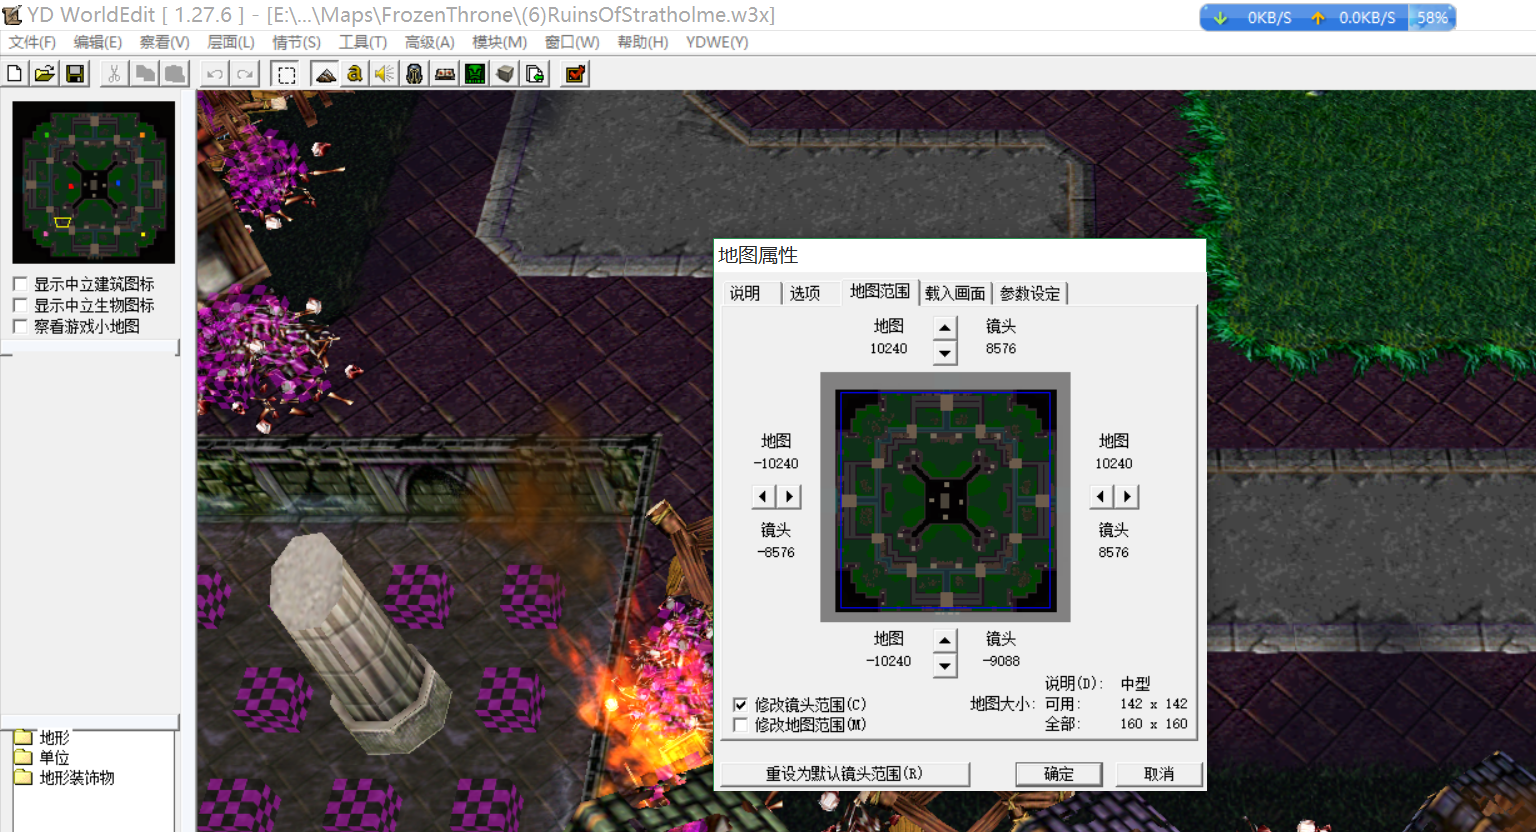Open the 帮助(H) menu

pyautogui.click(x=643, y=42)
